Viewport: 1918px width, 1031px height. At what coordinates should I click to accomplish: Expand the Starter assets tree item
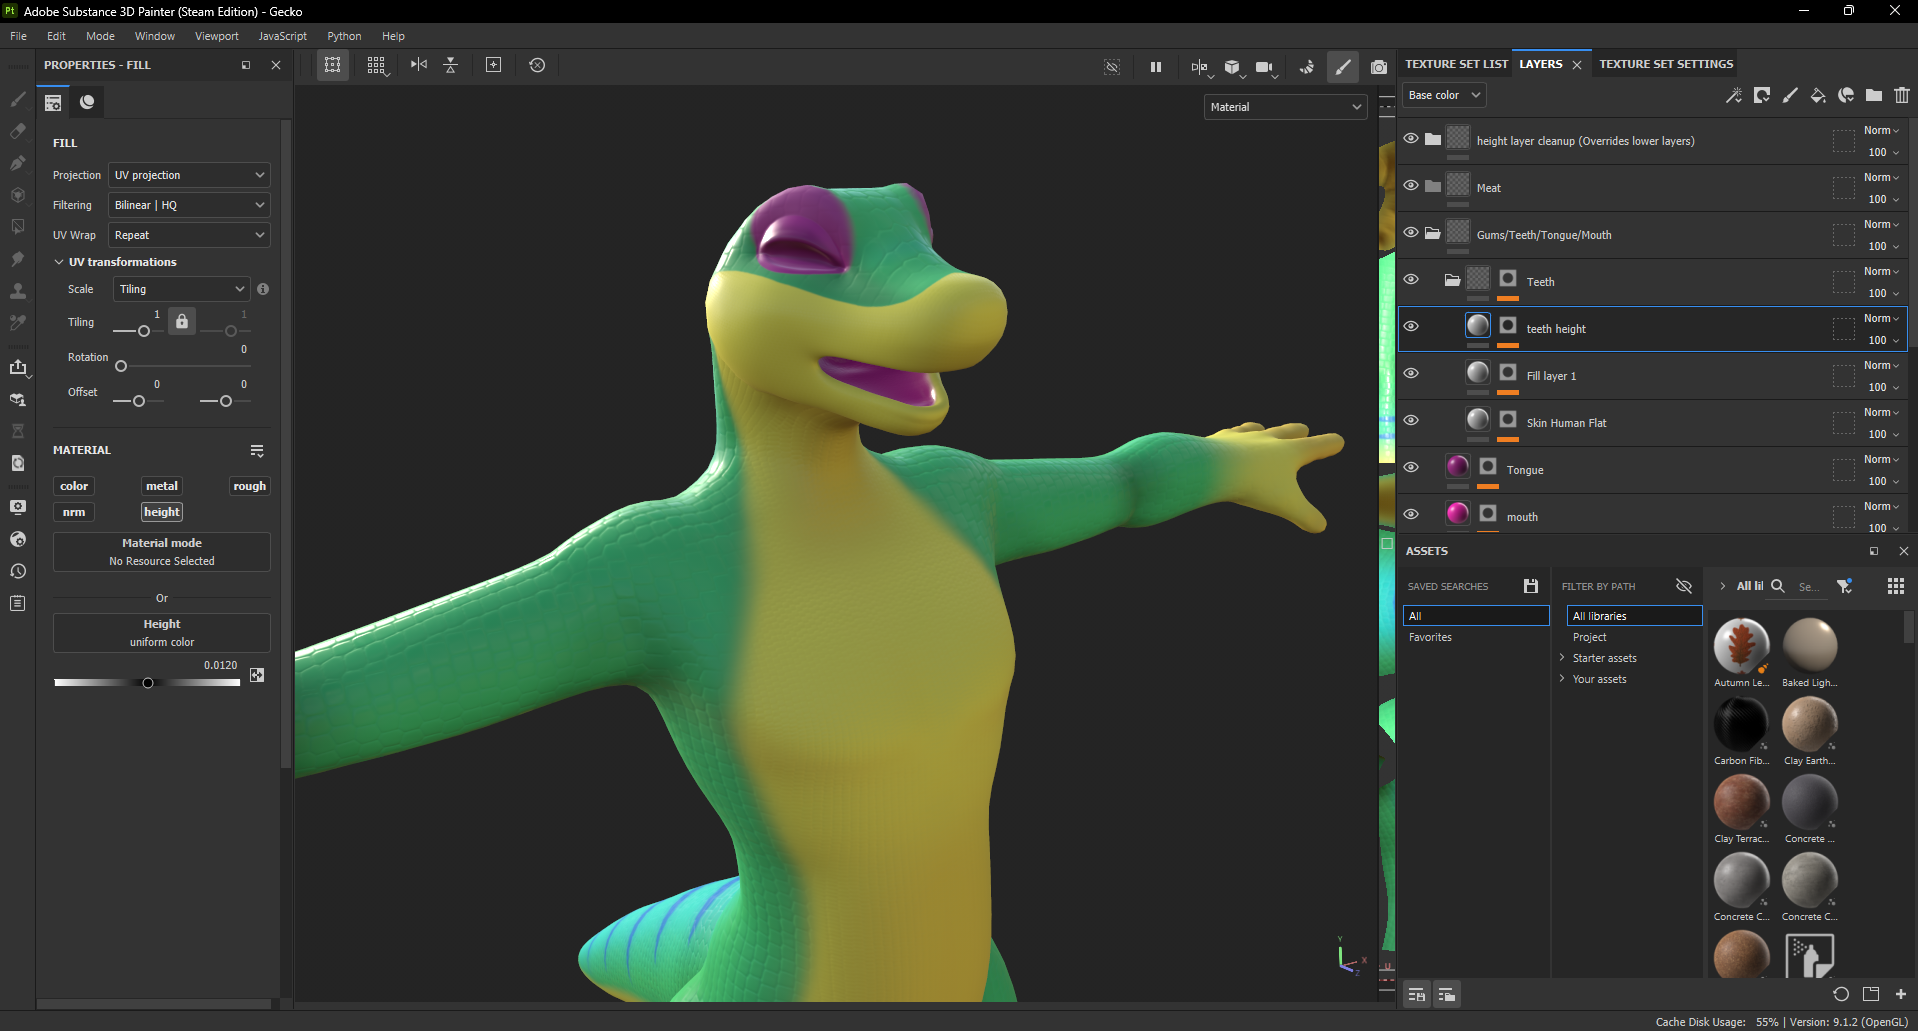point(1562,658)
